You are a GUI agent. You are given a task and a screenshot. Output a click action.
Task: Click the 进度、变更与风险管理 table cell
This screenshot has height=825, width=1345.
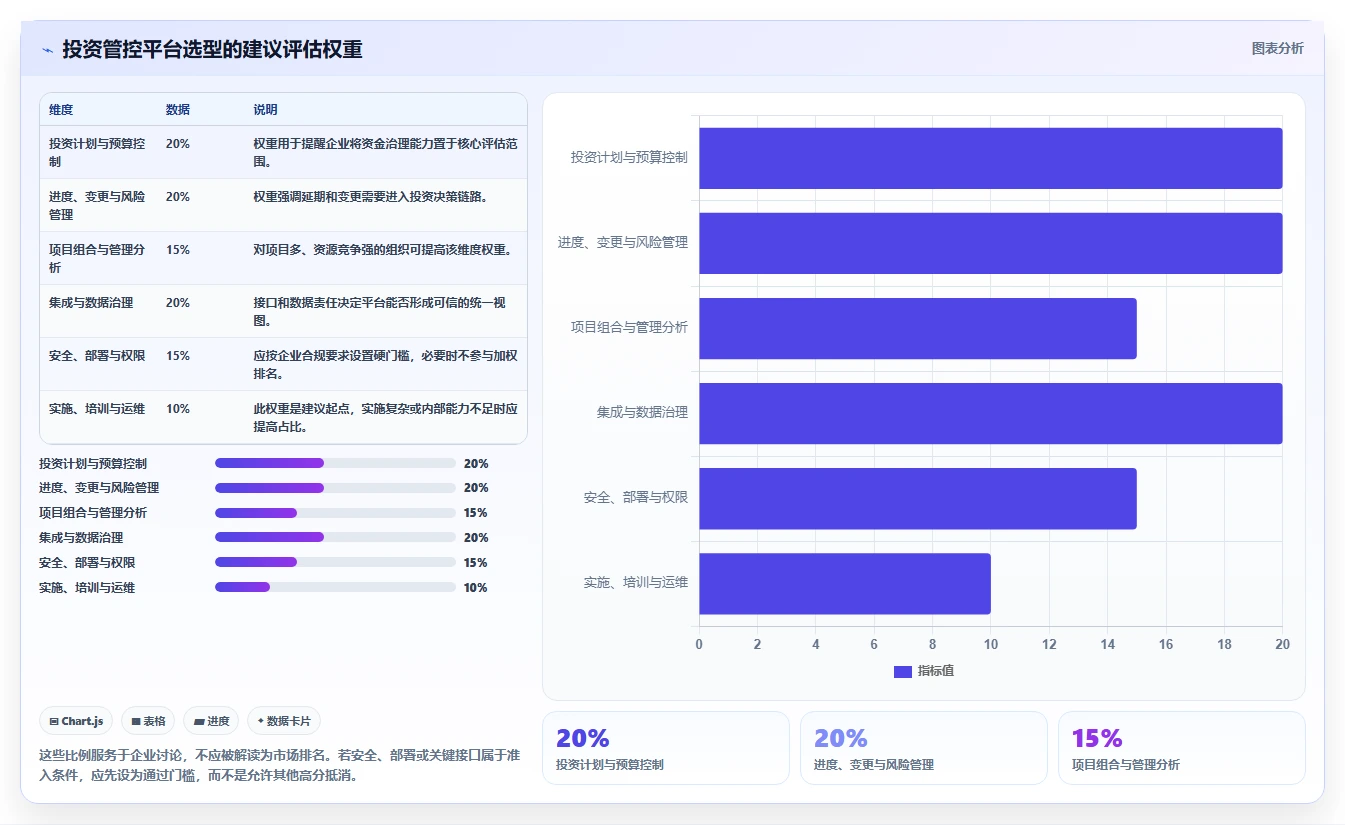click(x=97, y=205)
